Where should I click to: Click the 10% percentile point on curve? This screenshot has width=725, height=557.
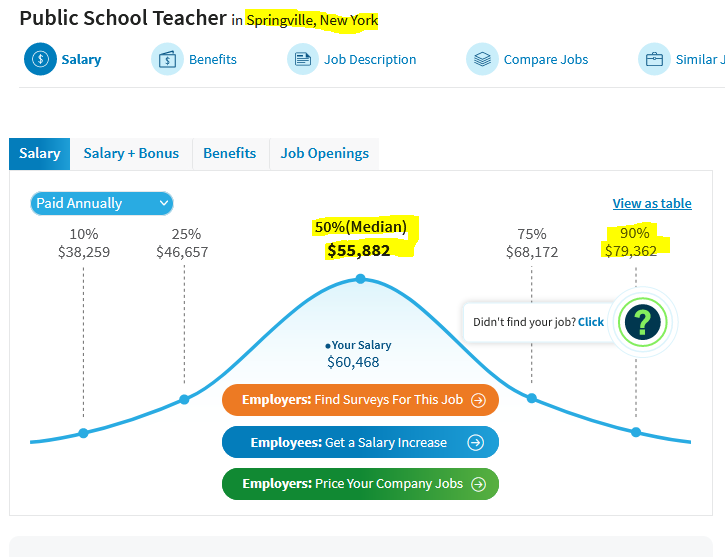(x=83, y=433)
